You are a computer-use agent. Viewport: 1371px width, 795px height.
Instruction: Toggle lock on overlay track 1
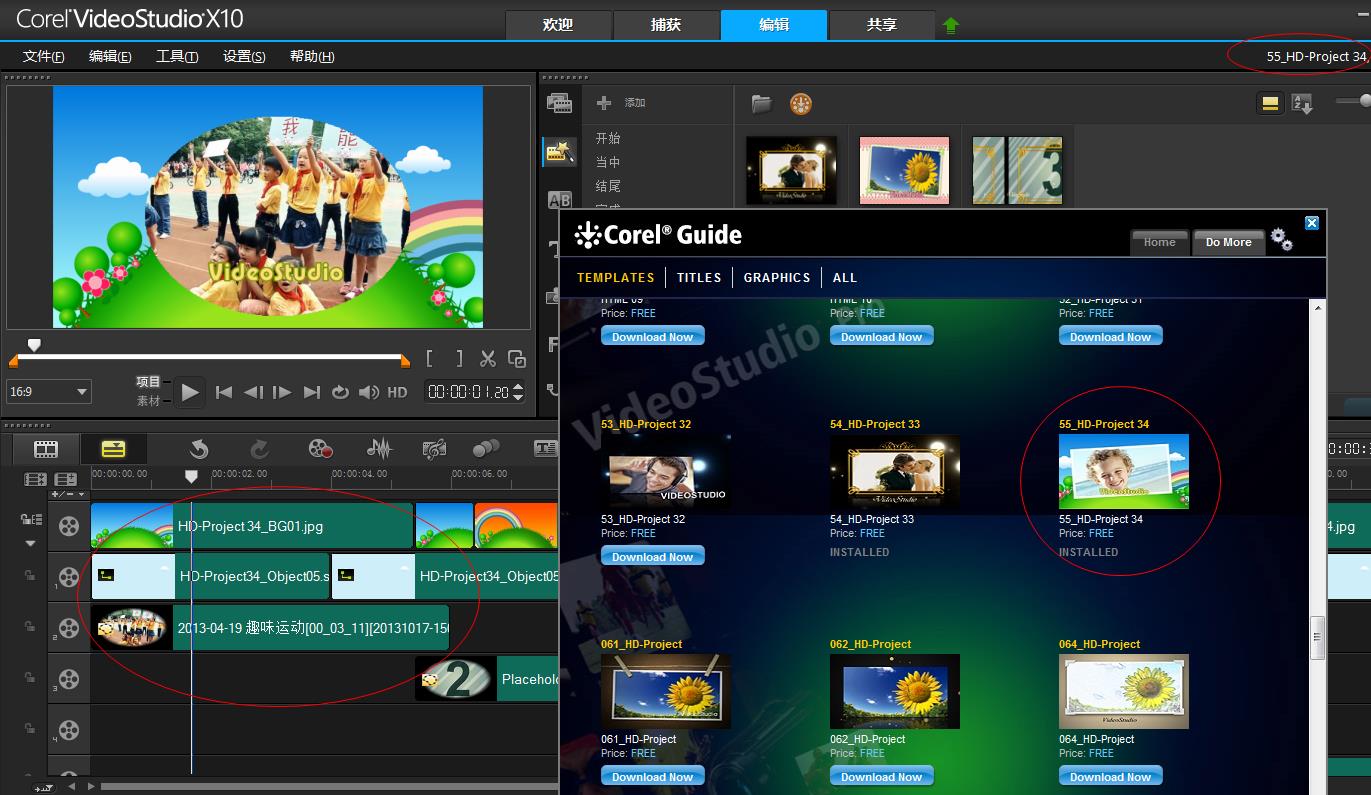tap(30, 575)
